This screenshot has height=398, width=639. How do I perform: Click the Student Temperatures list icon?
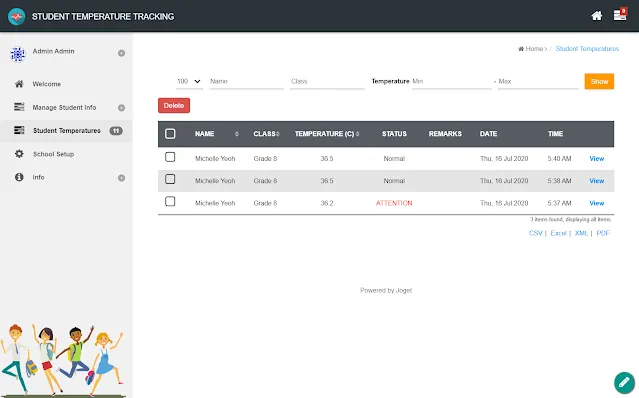coord(19,130)
